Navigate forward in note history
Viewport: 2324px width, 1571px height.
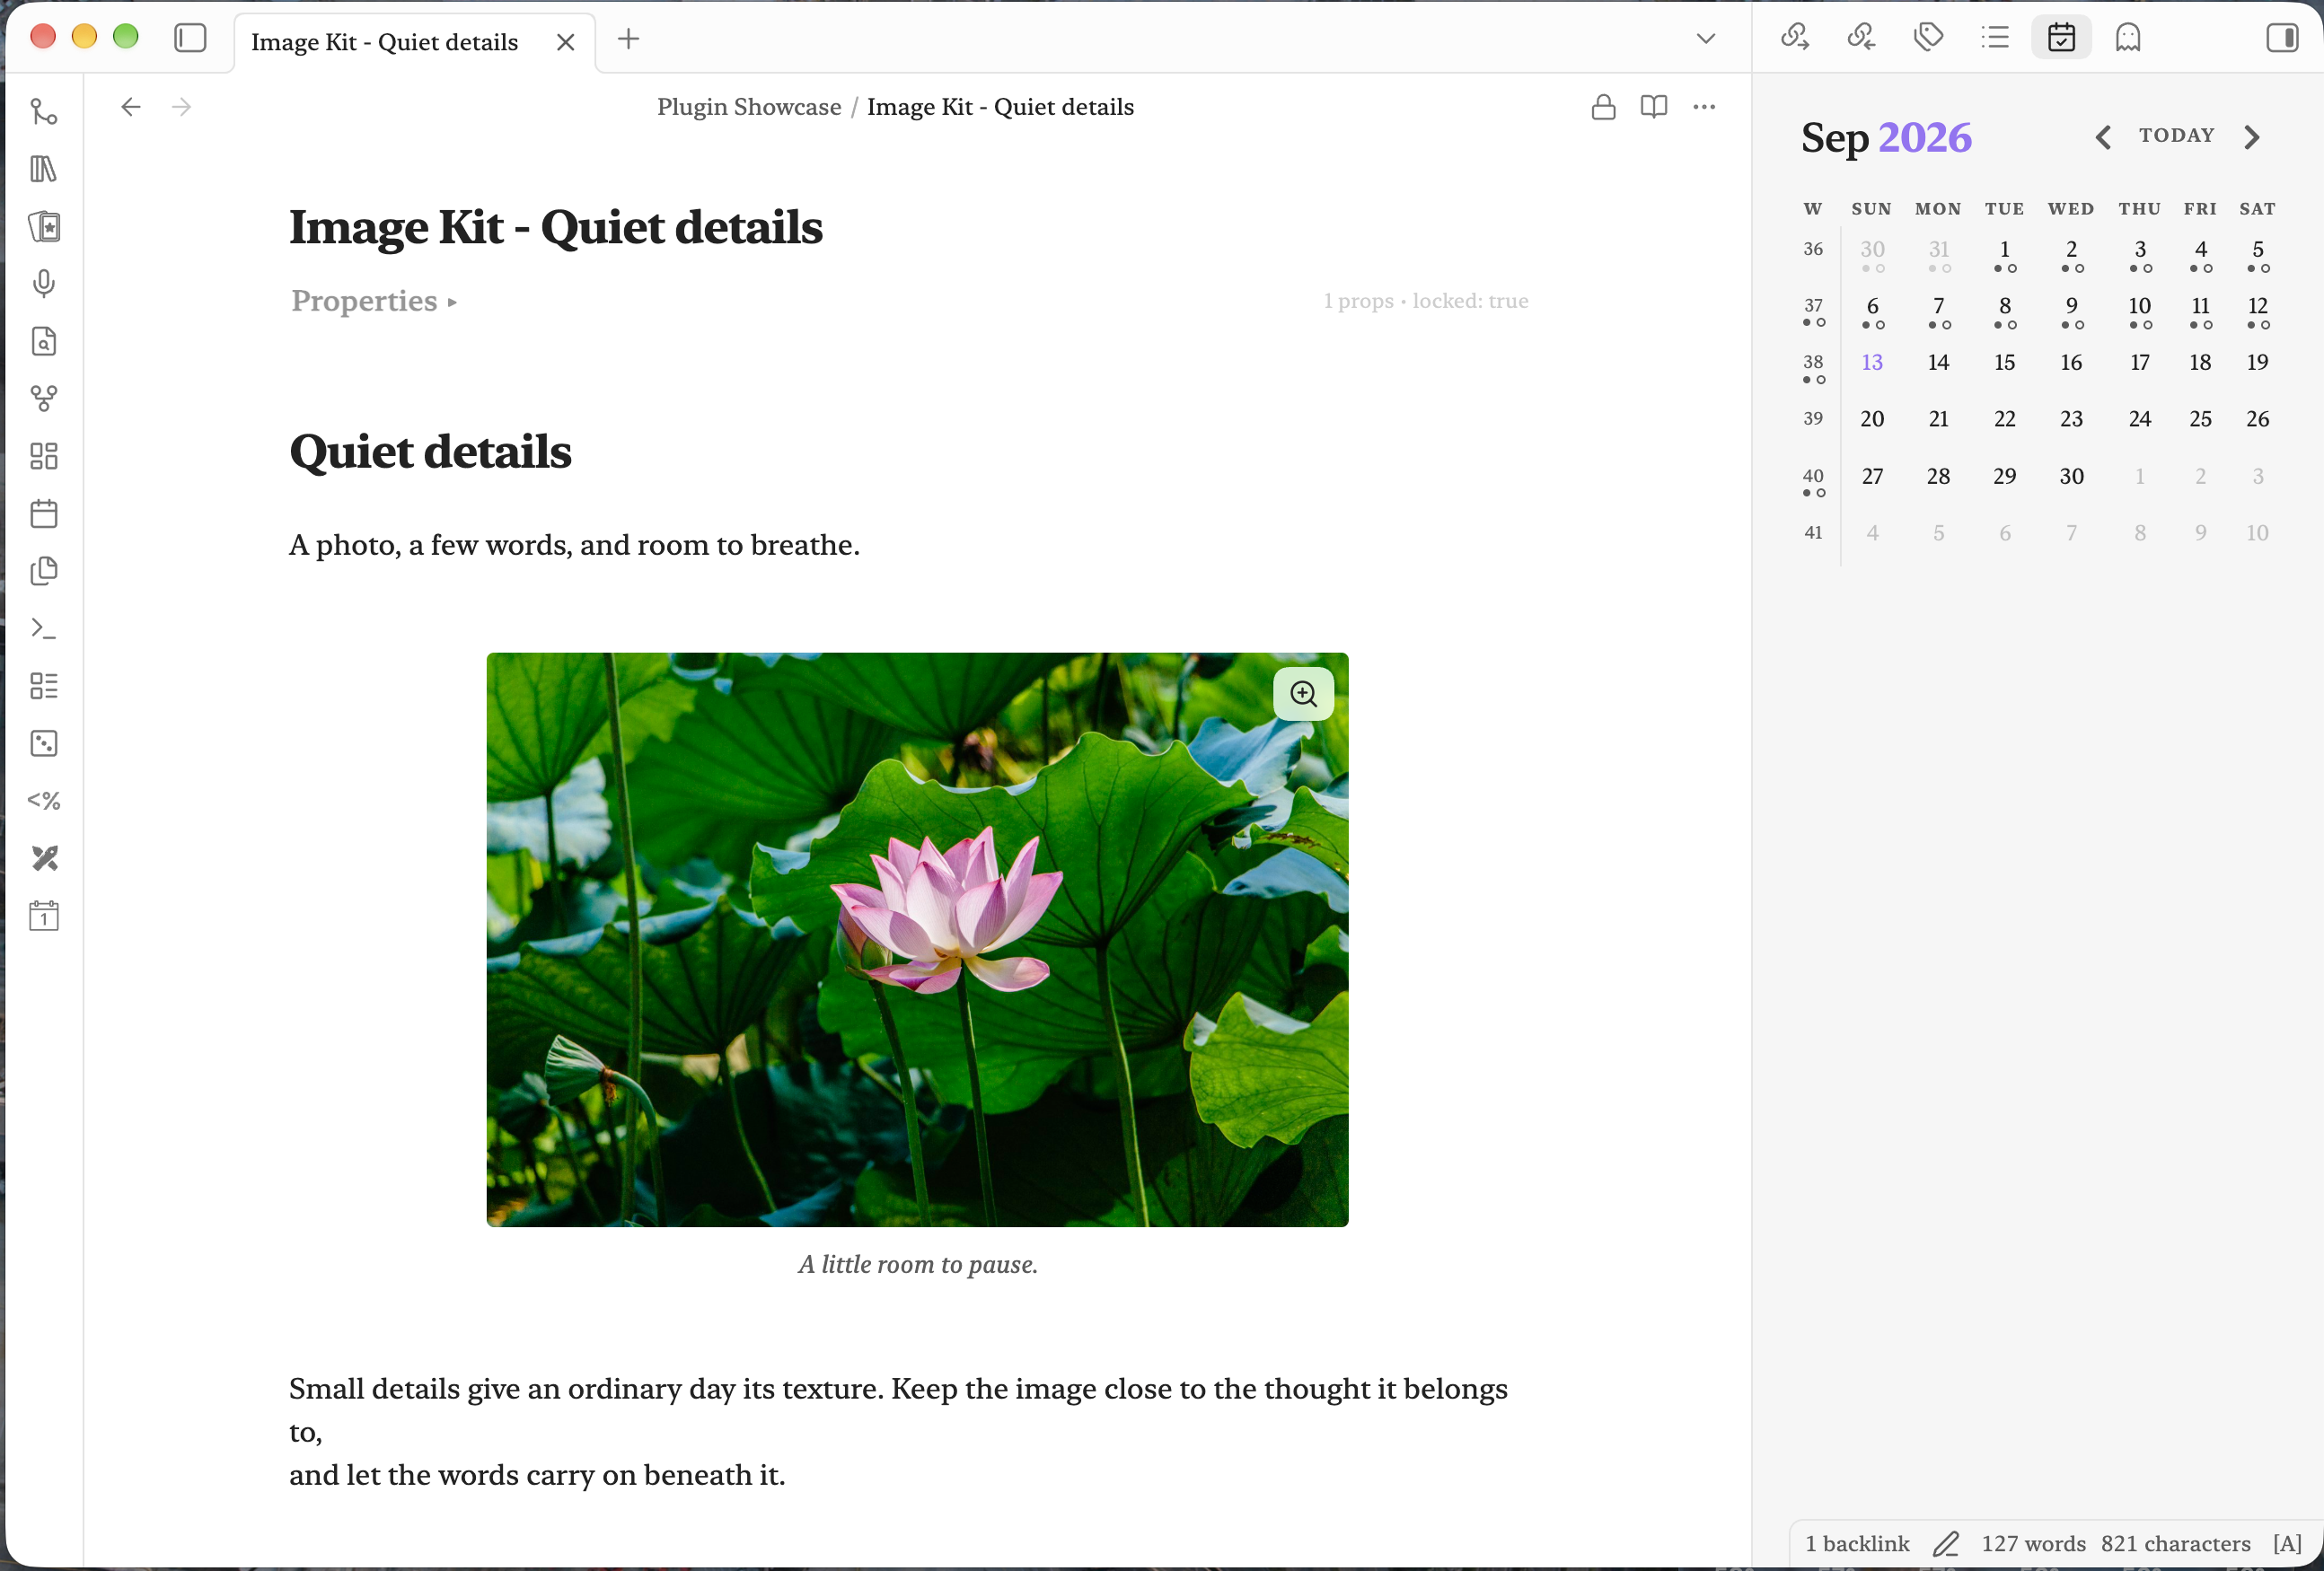pos(181,107)
